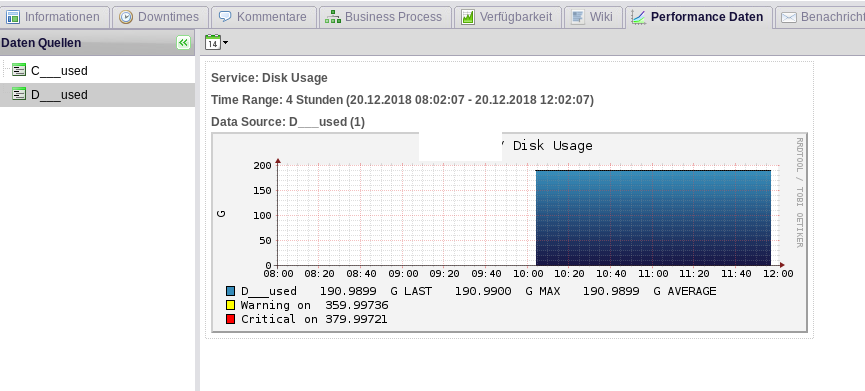This screenshot has height=391, width=865.
Task: Click the C___used data source icon
Action: 19,70
